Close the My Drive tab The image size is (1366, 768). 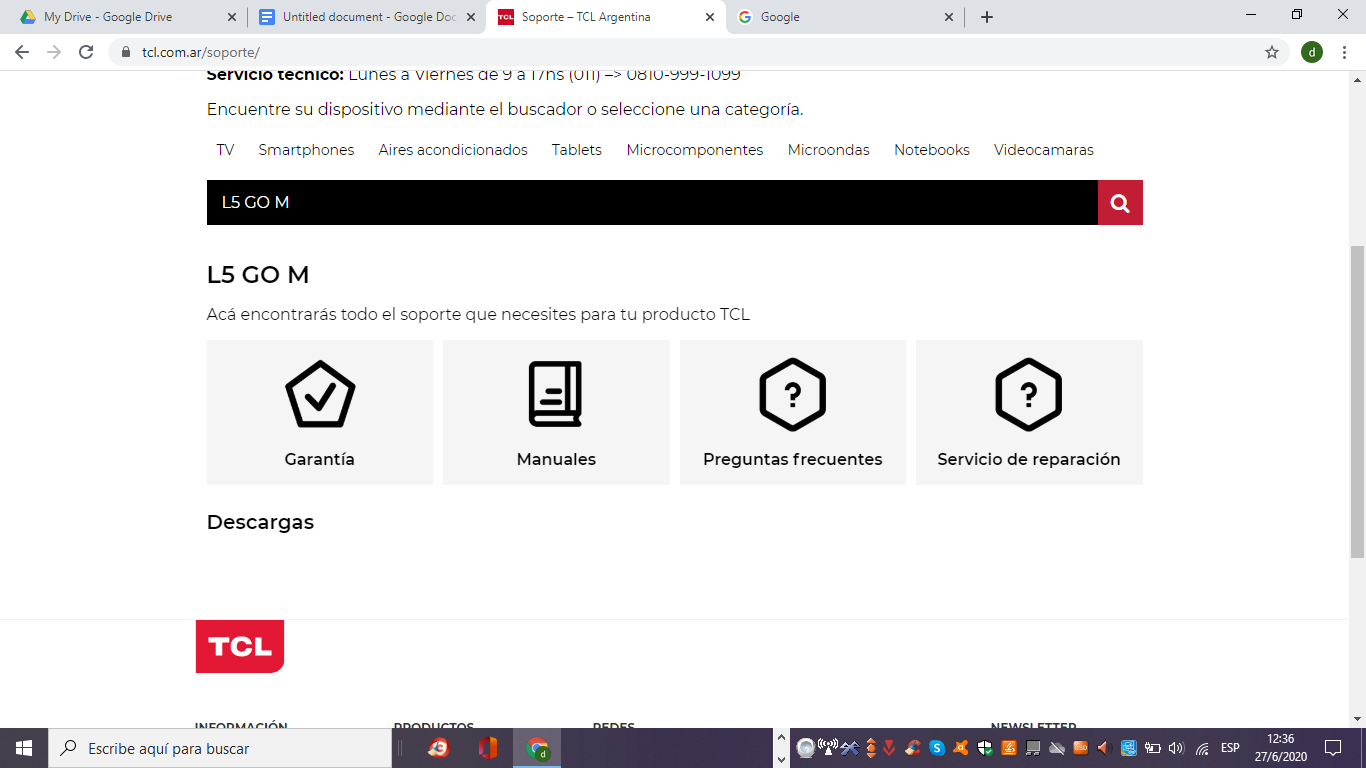[x=232, y=17]
